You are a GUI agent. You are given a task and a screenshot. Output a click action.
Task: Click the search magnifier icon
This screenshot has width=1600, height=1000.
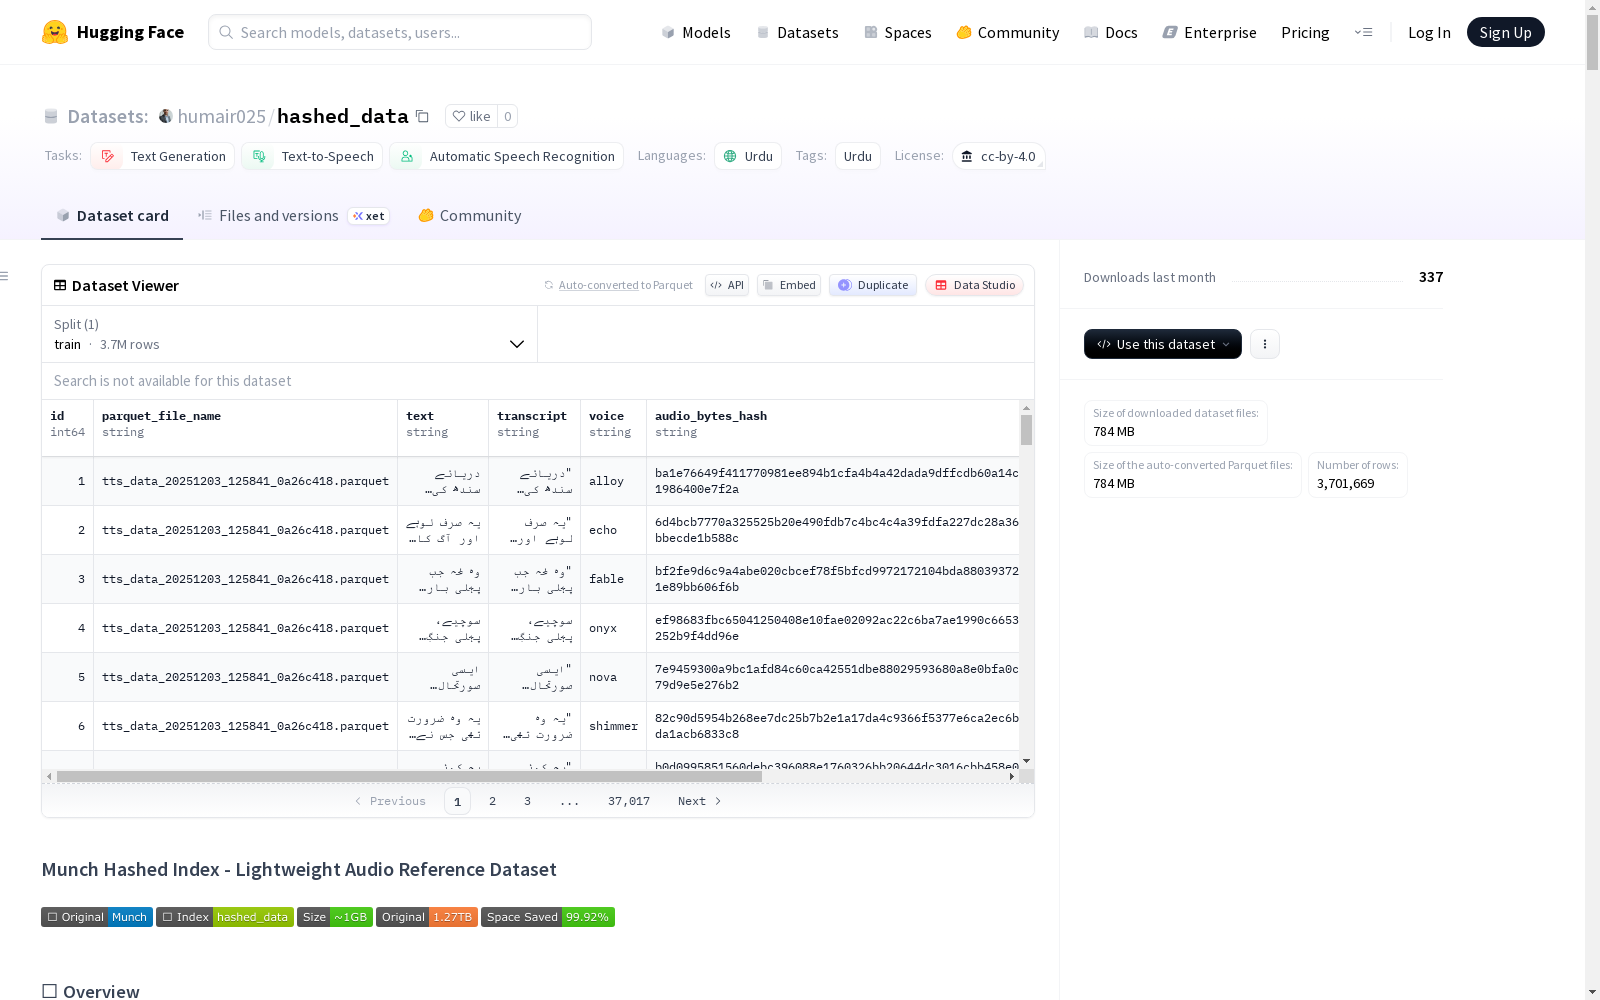coord(226,32)
